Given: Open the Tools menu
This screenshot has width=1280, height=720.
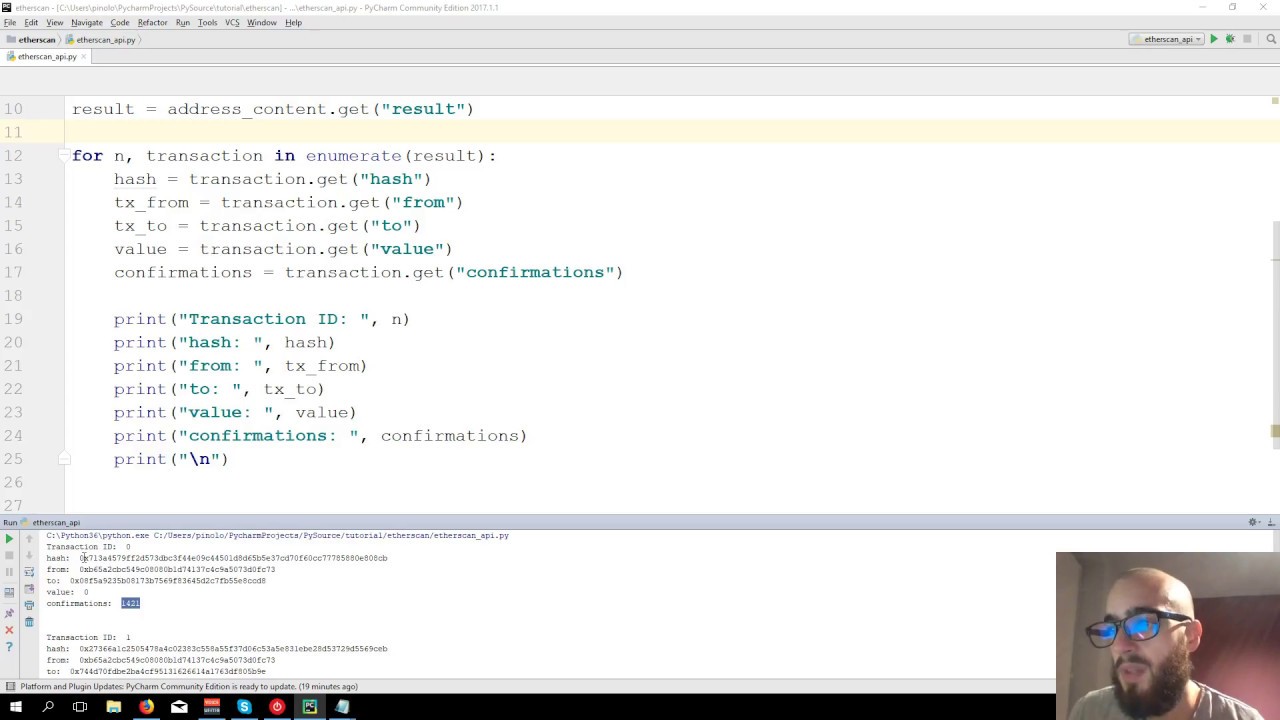Looking at the screenshot, I should [x=207, y=22].
